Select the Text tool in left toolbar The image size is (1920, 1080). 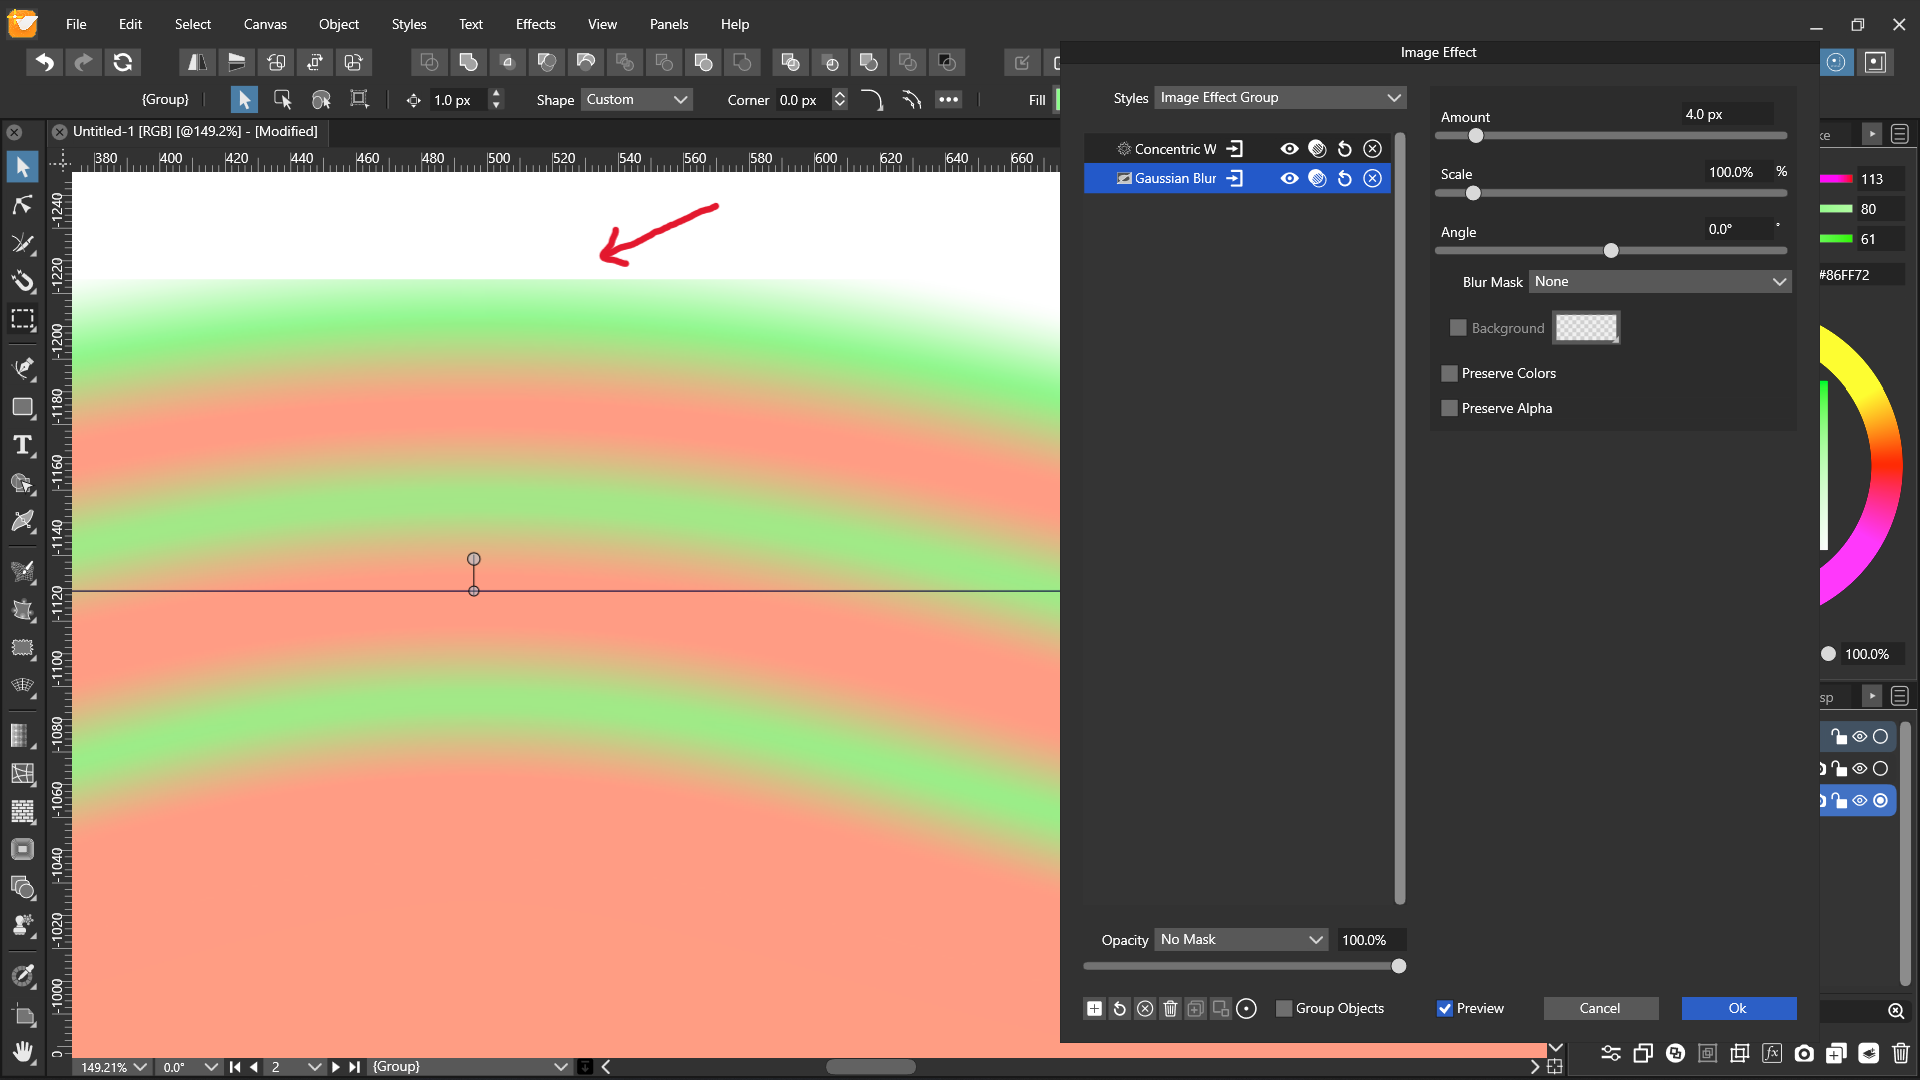pos(22,446)
